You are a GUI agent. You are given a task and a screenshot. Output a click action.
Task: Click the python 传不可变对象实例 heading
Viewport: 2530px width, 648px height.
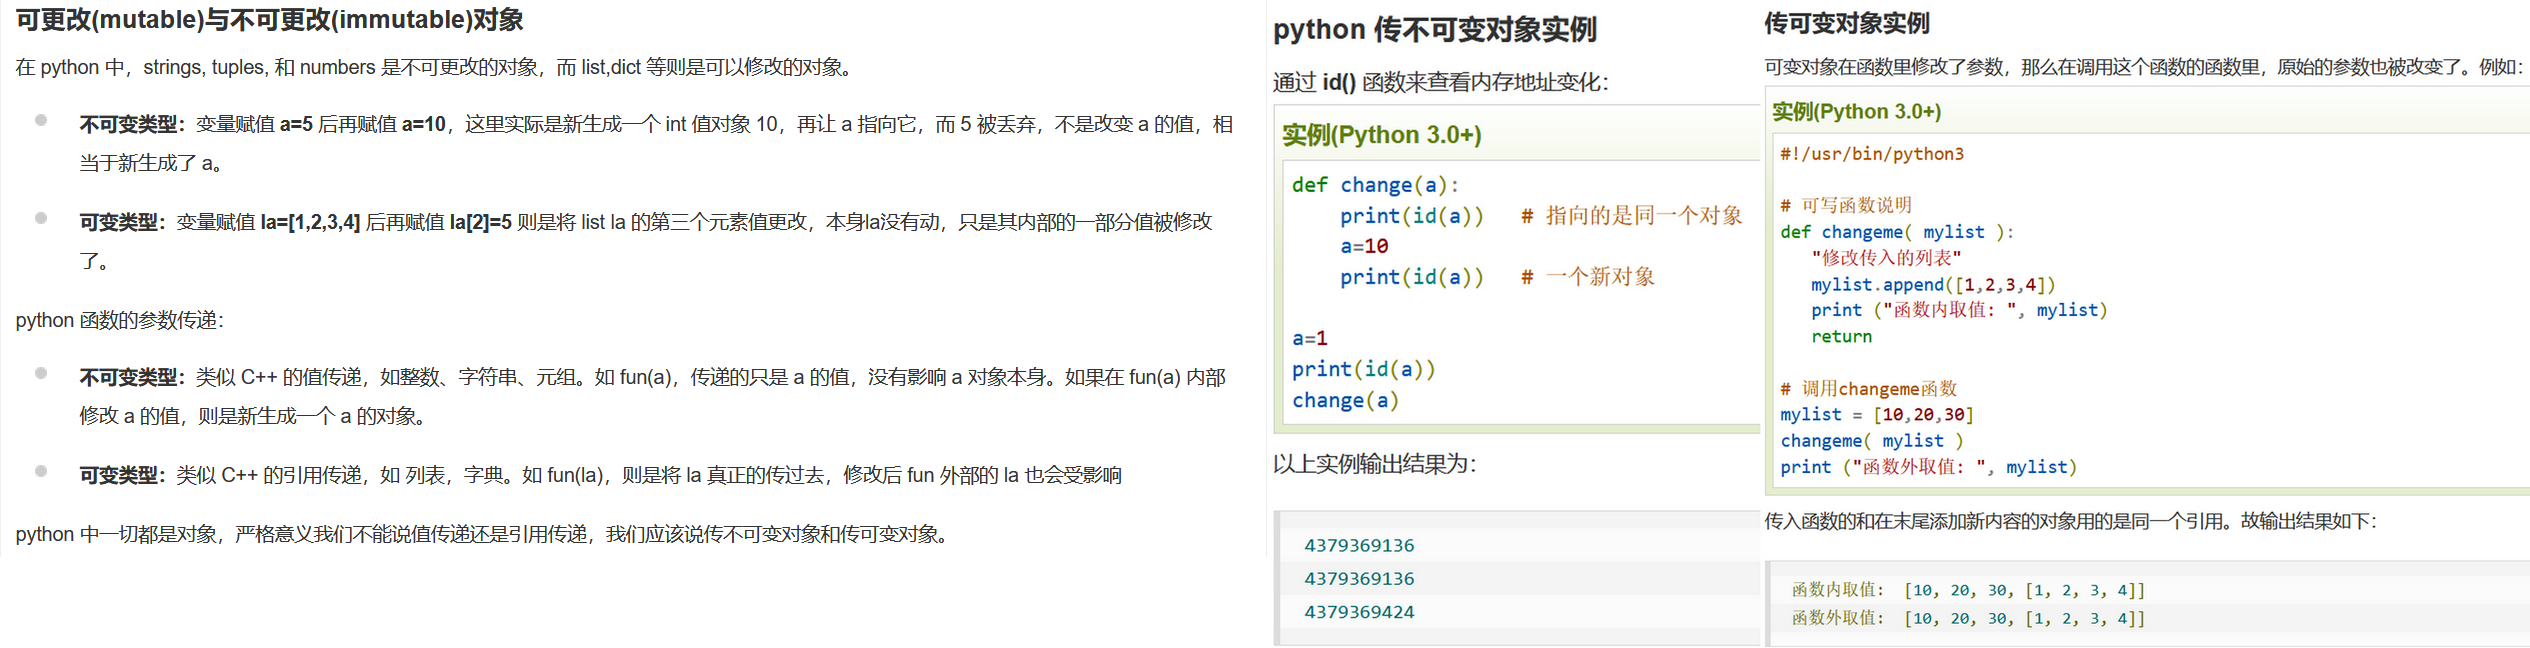click(x=1434, y=30)
